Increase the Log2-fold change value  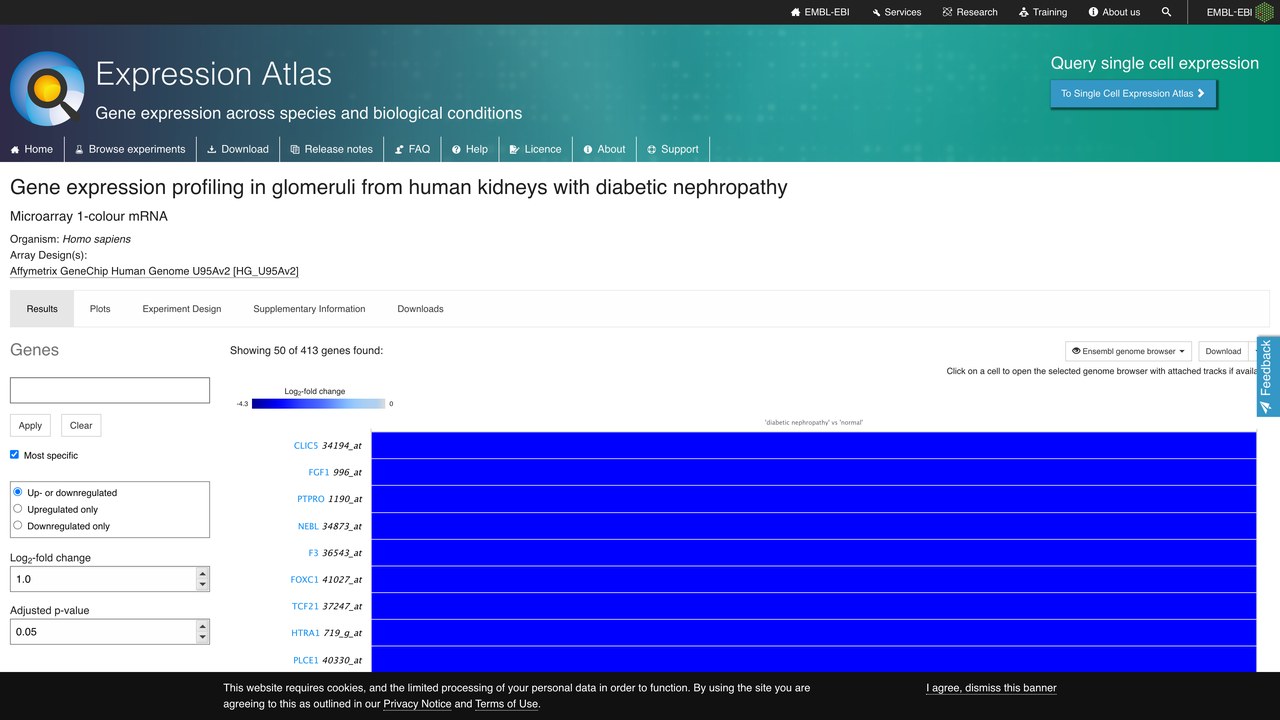tap(203, 574)
